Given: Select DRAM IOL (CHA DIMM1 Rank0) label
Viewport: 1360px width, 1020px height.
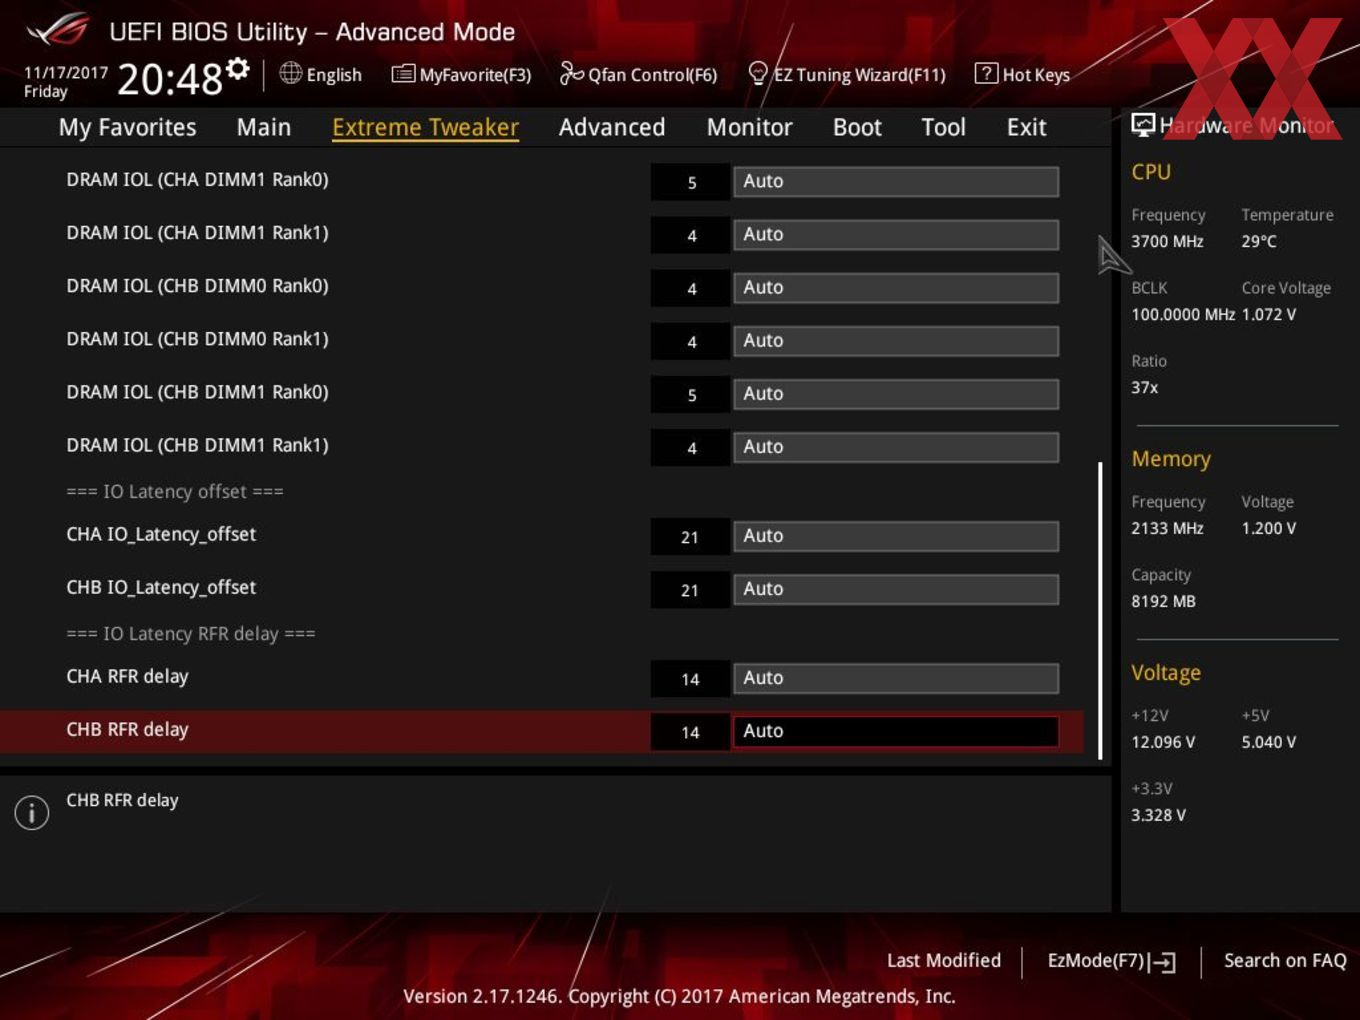Looking at the screenshot, I should point(197,180).
